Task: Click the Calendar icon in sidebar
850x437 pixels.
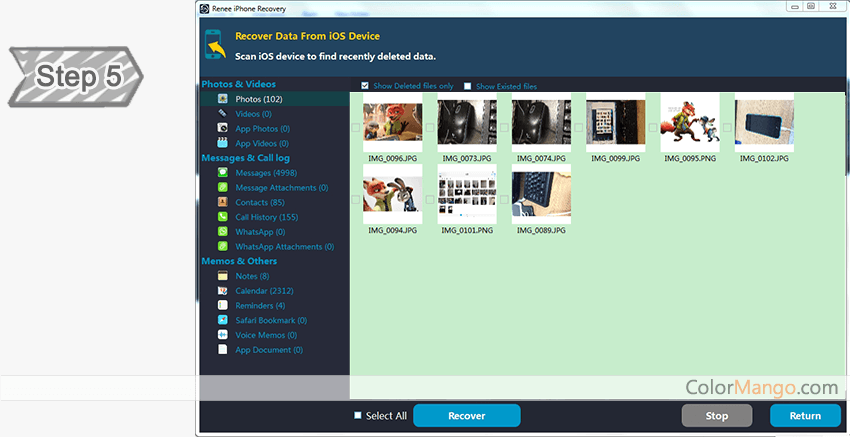Action: (223, 291)
